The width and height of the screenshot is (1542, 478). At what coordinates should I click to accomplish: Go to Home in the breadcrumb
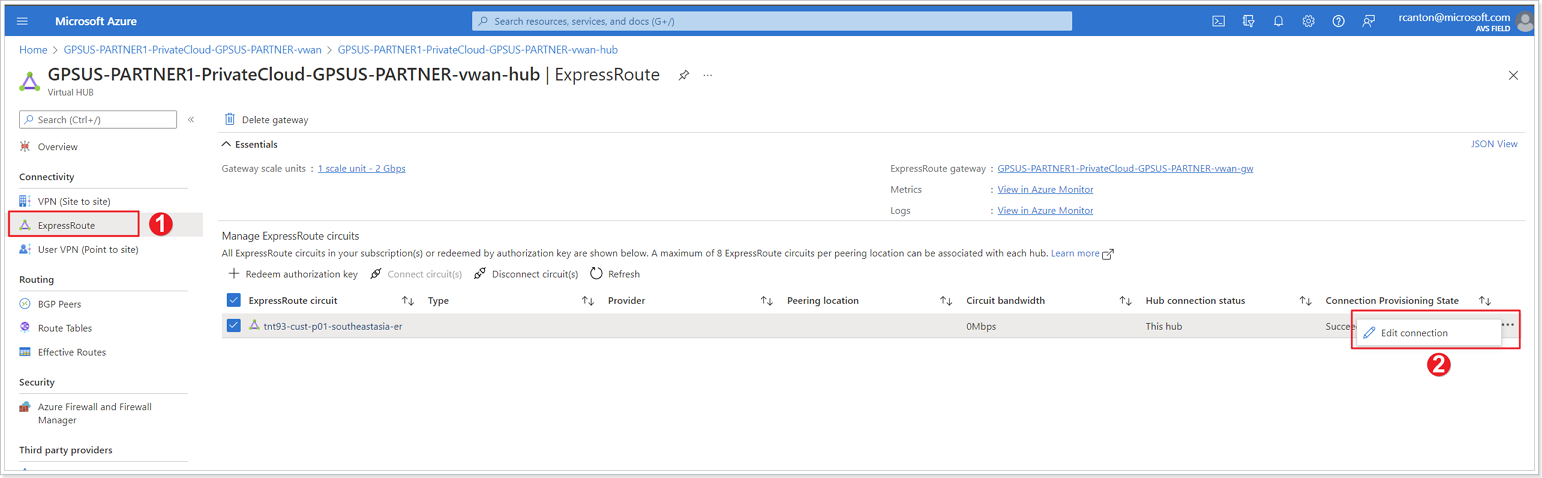(x=33, y=49)
